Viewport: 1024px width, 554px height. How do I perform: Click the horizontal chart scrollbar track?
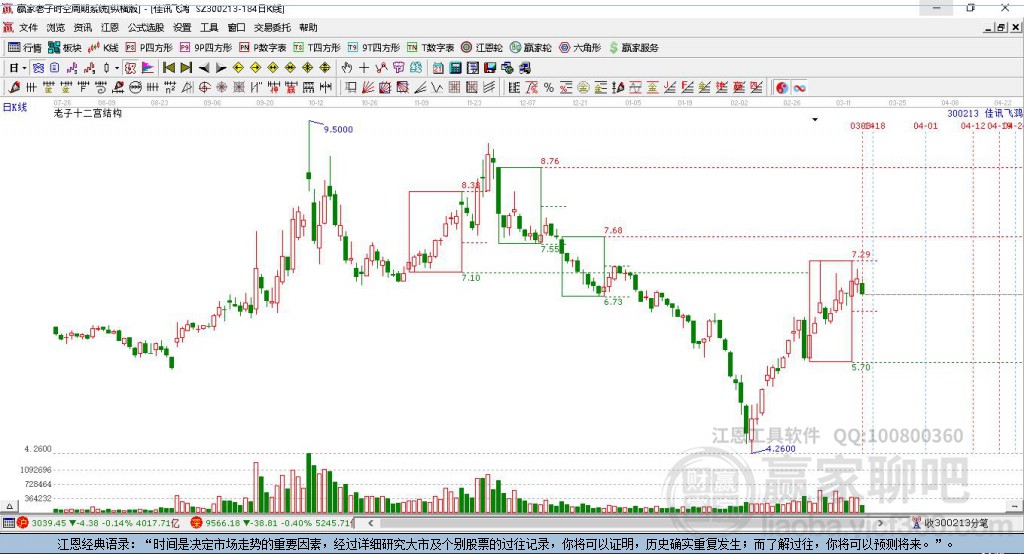[626, 523]
